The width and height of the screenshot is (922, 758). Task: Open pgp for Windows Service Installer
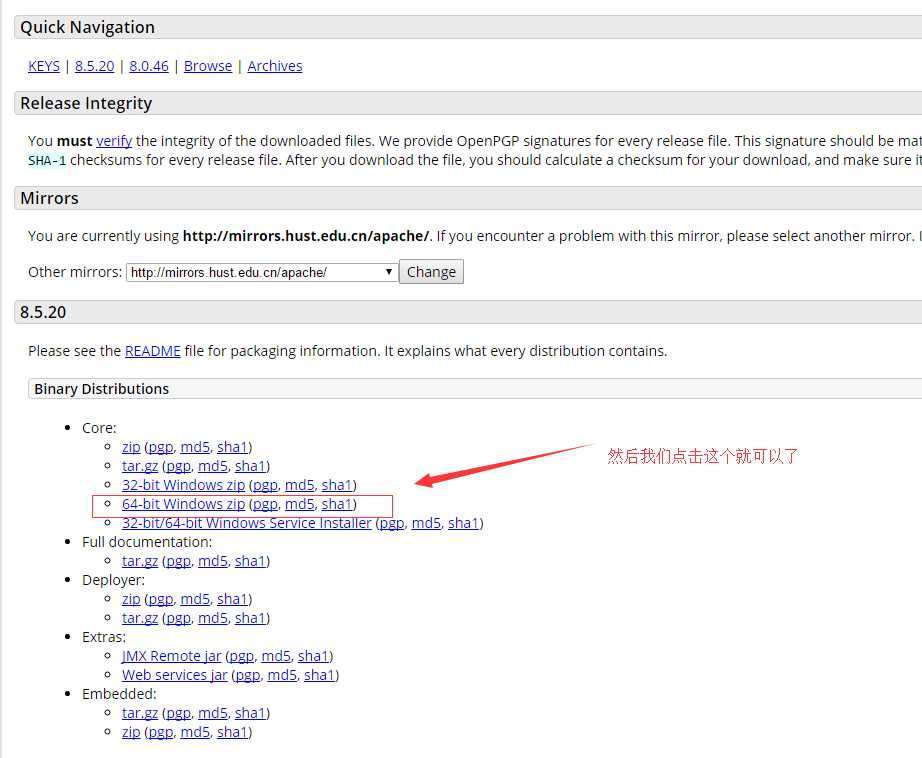(x=392, y=523)
